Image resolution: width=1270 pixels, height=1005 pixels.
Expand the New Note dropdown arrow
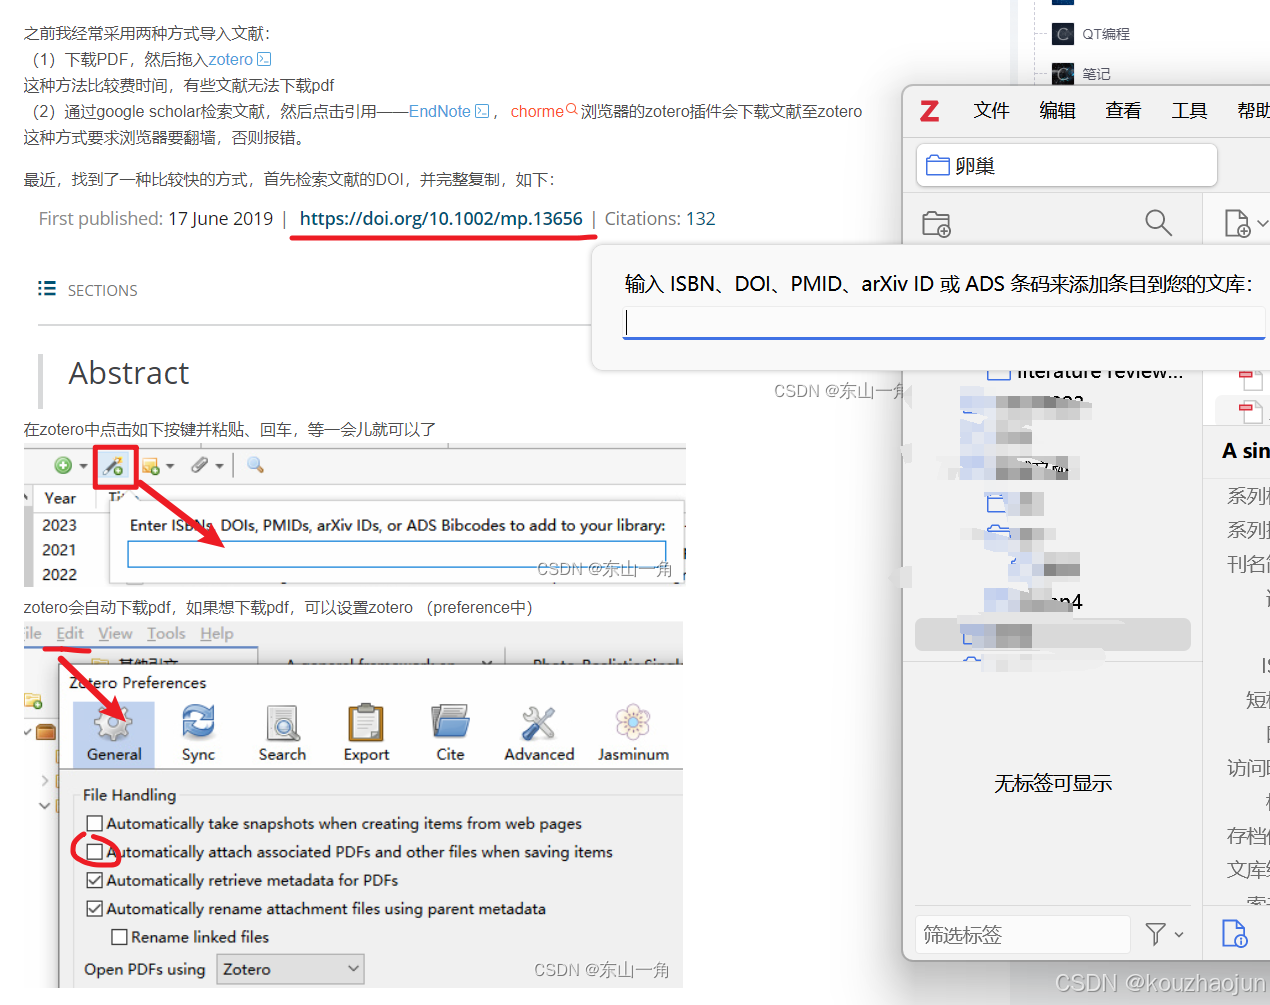170,466
